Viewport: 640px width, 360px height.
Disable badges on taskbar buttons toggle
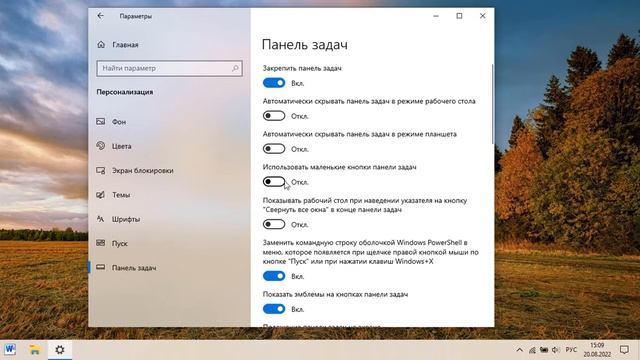click(x=274, y=309)
